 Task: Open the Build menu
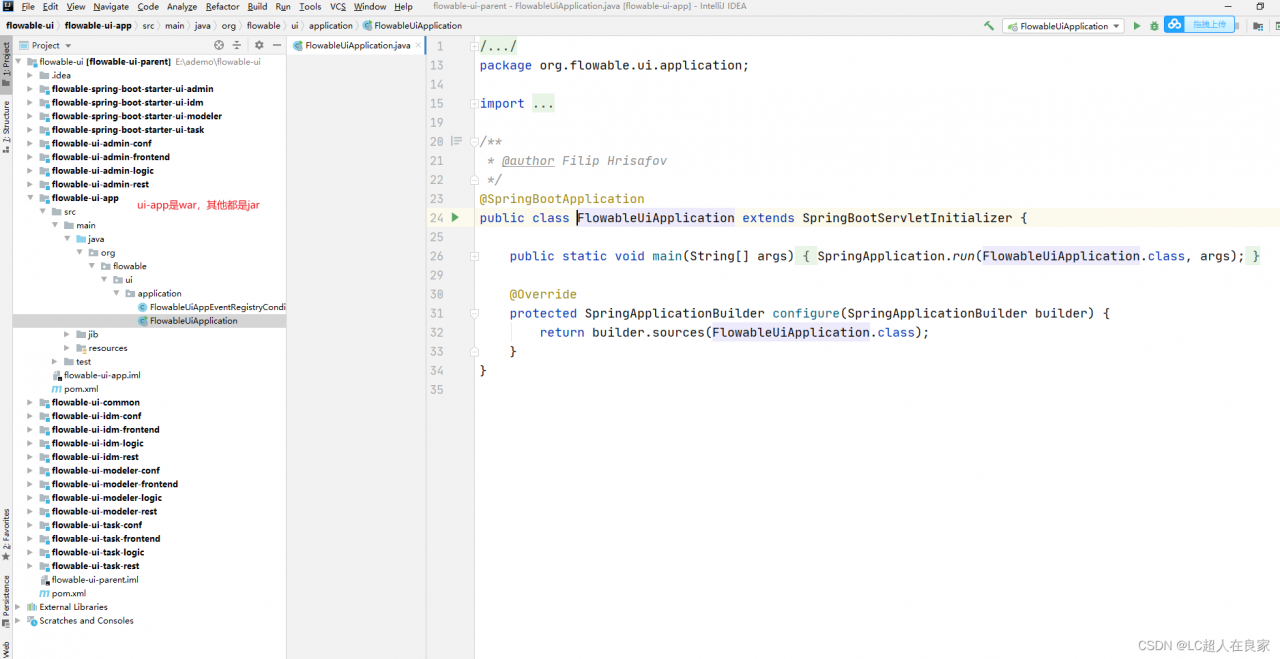tap(257, 7)
